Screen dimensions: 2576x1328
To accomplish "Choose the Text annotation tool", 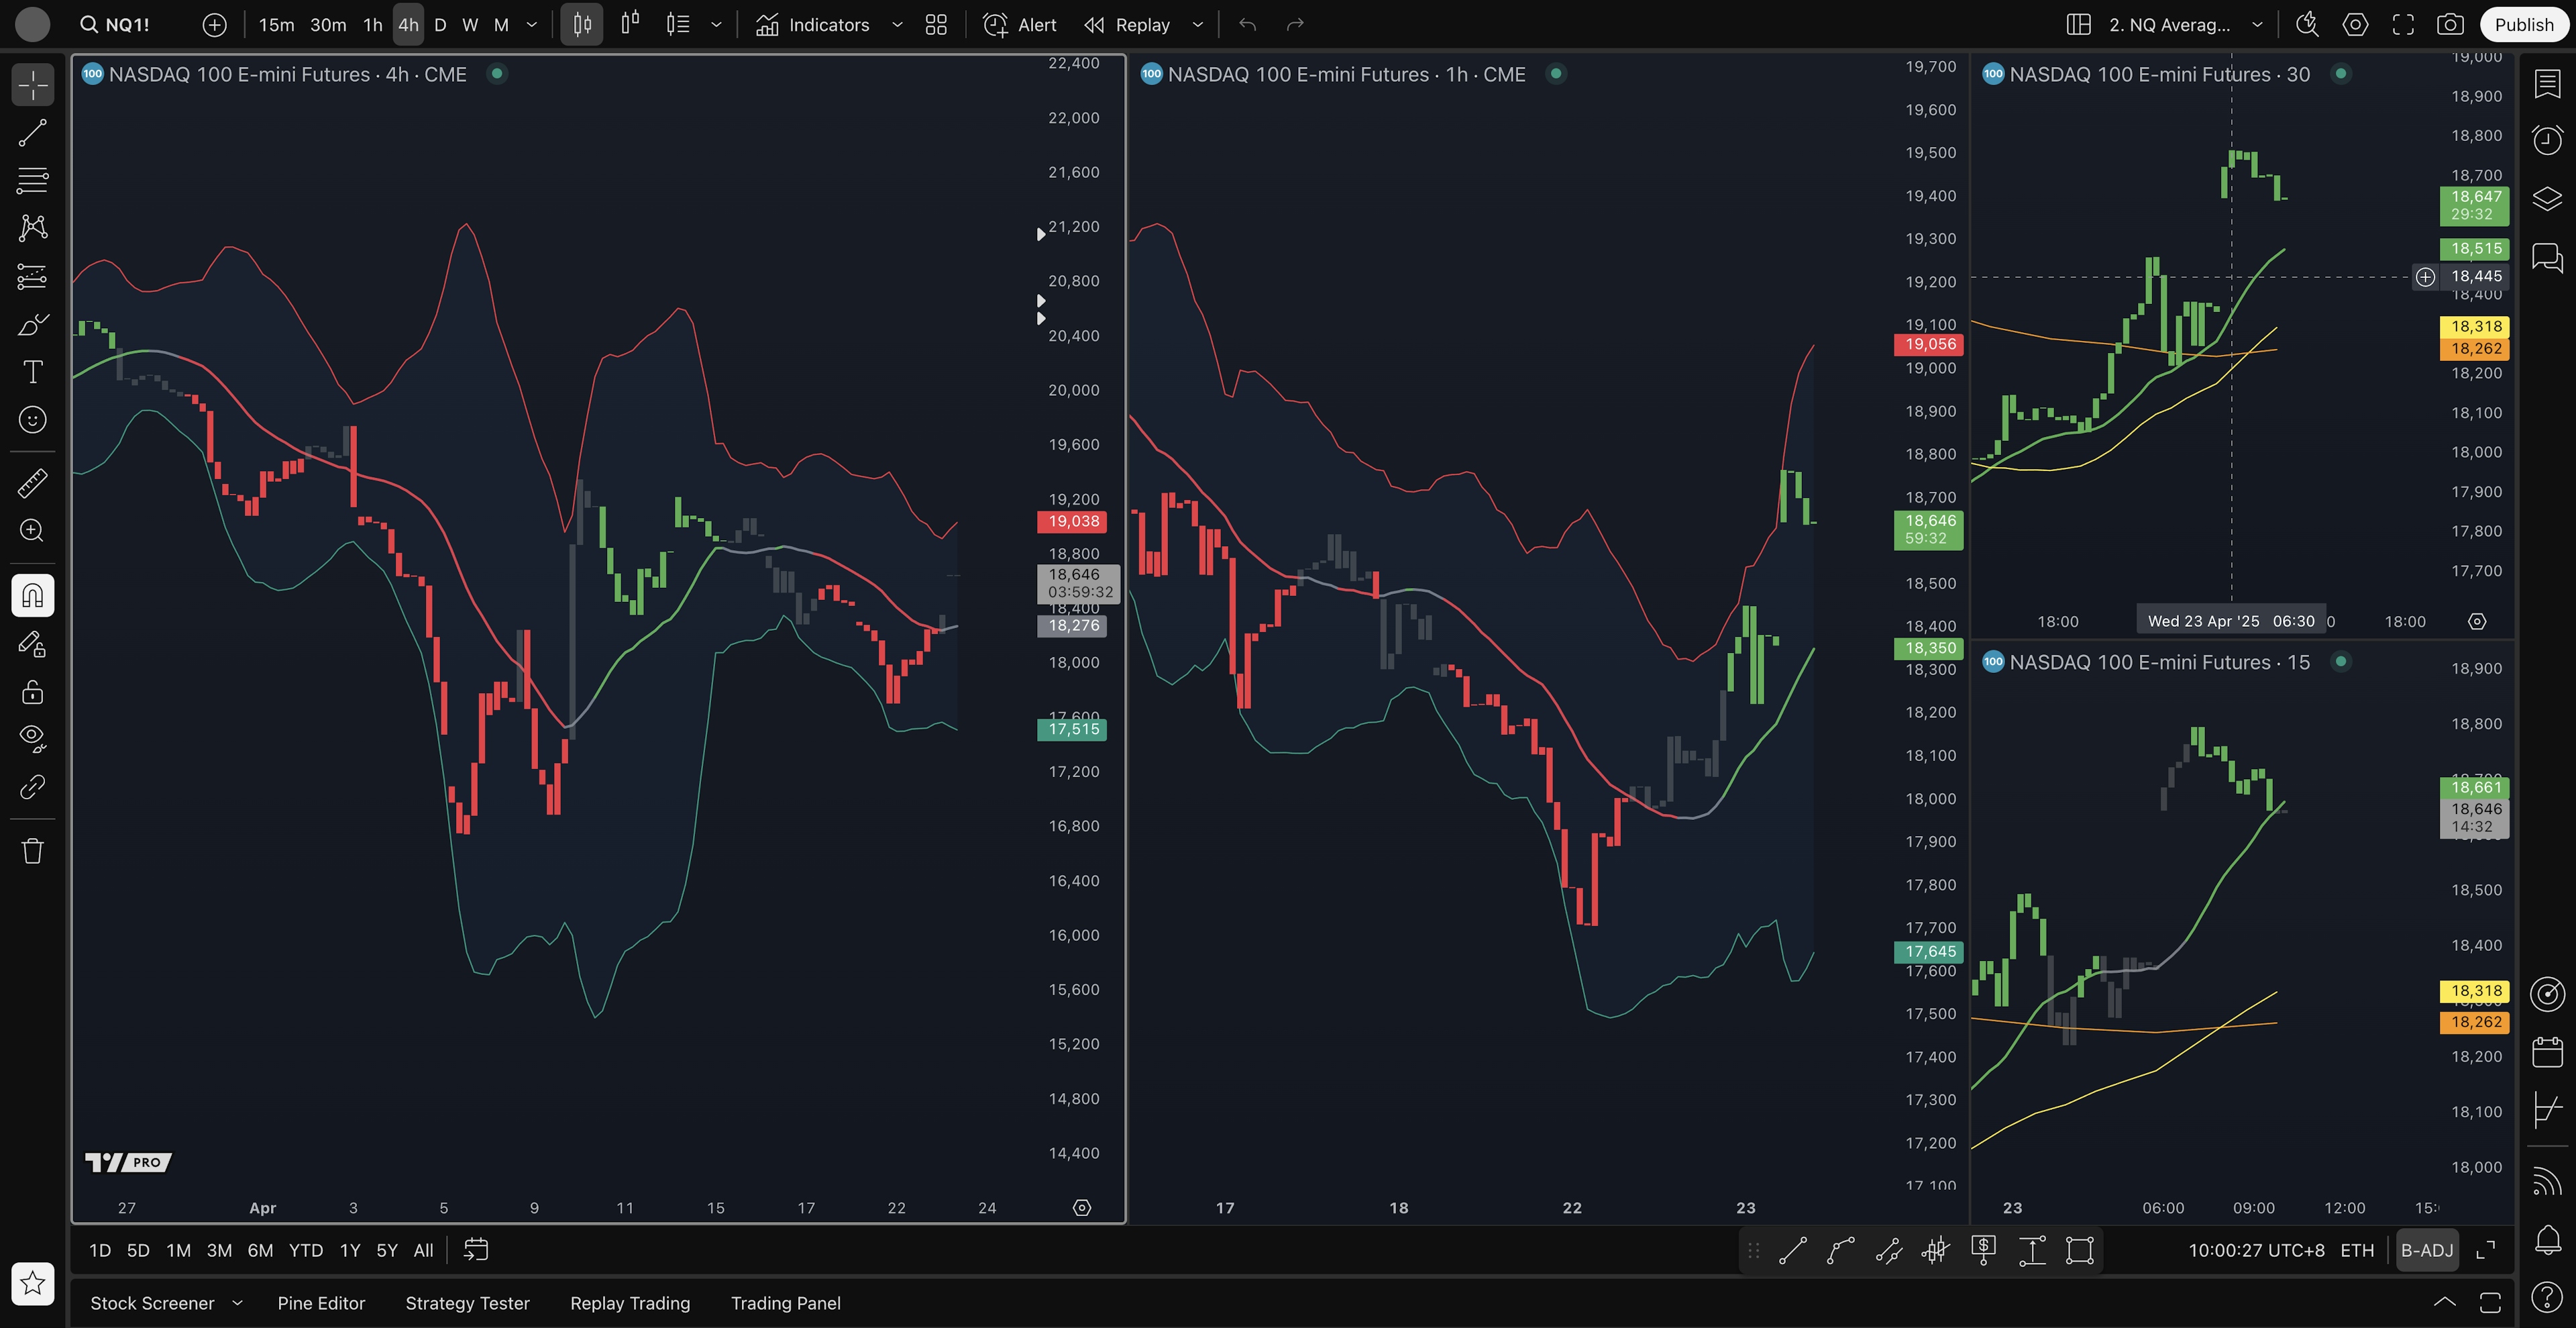I will tap(32, 372).
